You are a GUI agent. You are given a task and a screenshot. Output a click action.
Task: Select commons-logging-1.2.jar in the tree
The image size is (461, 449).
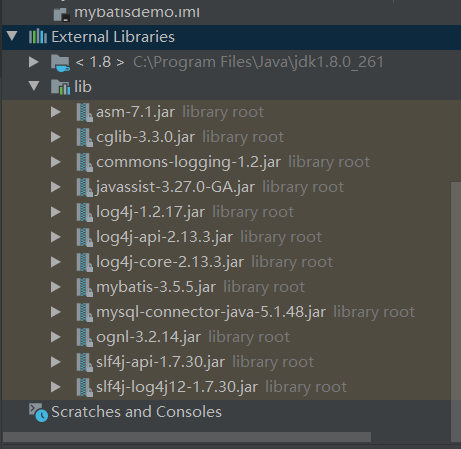188,163
